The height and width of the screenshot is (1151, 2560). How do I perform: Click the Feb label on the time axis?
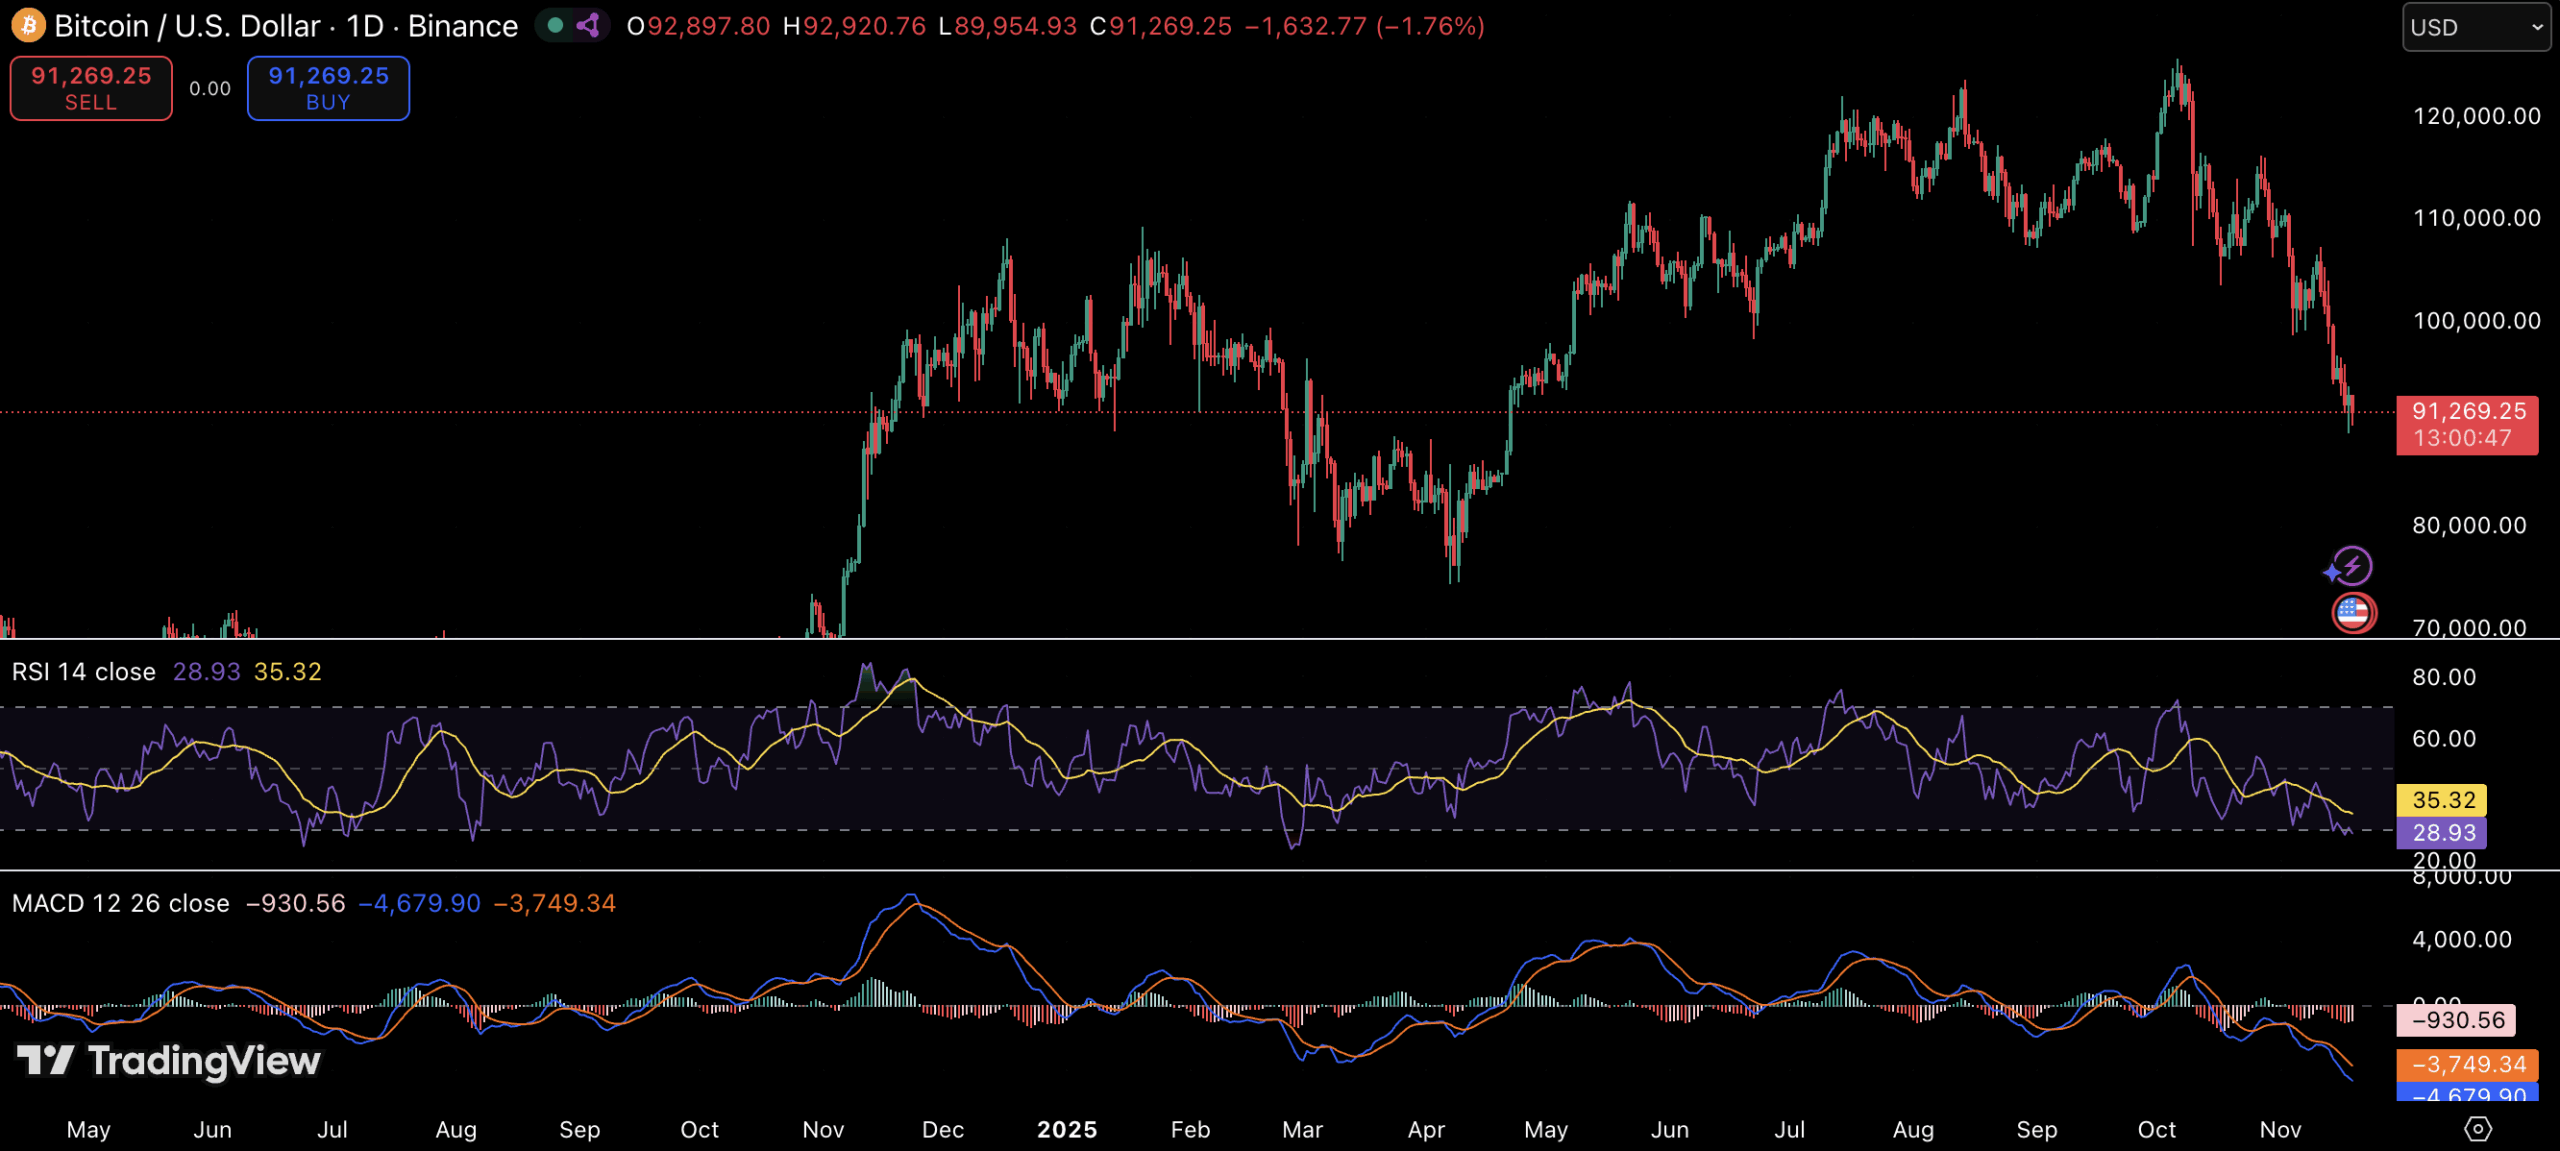coord(1191,1130)
